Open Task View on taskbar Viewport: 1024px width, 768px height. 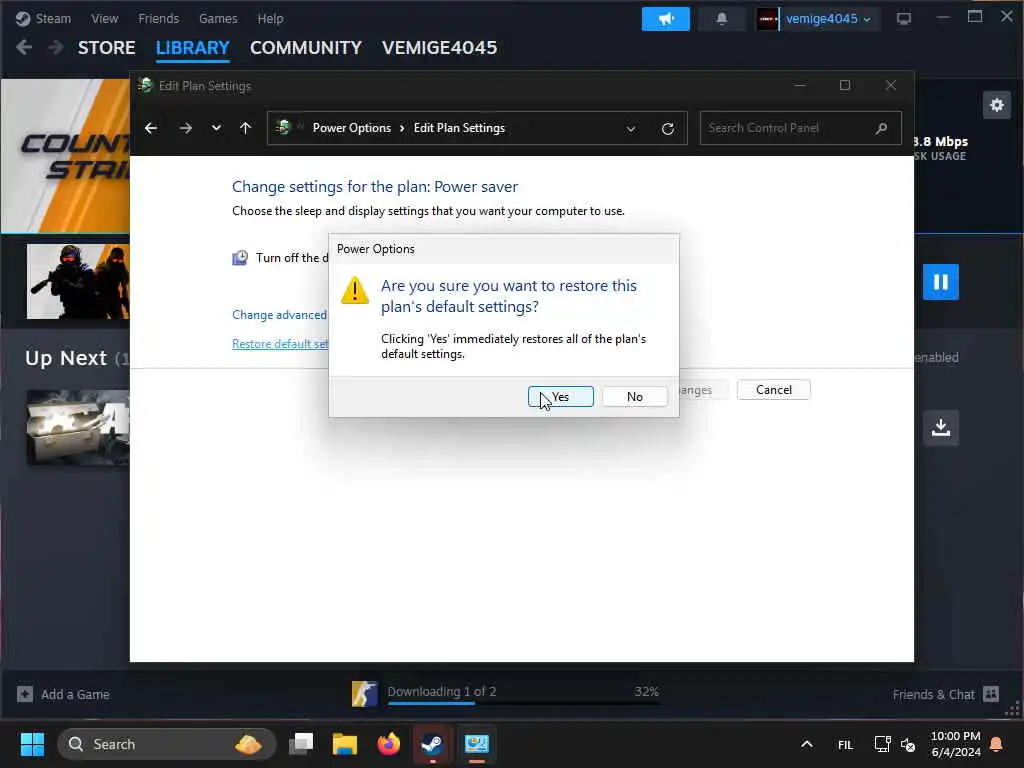(x=301, y=744)
